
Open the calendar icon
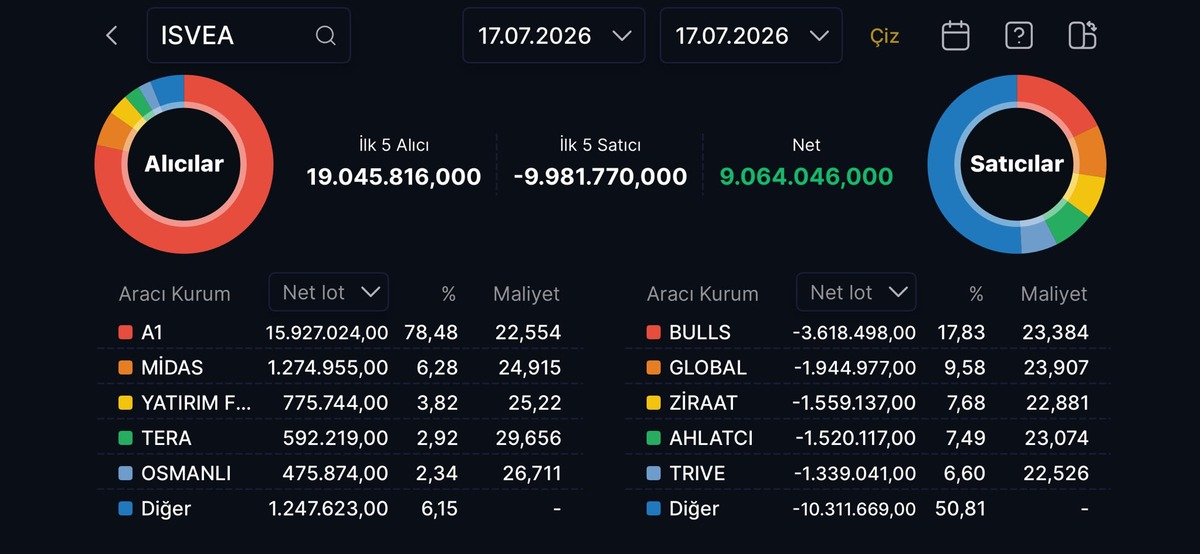click(955, 36)
